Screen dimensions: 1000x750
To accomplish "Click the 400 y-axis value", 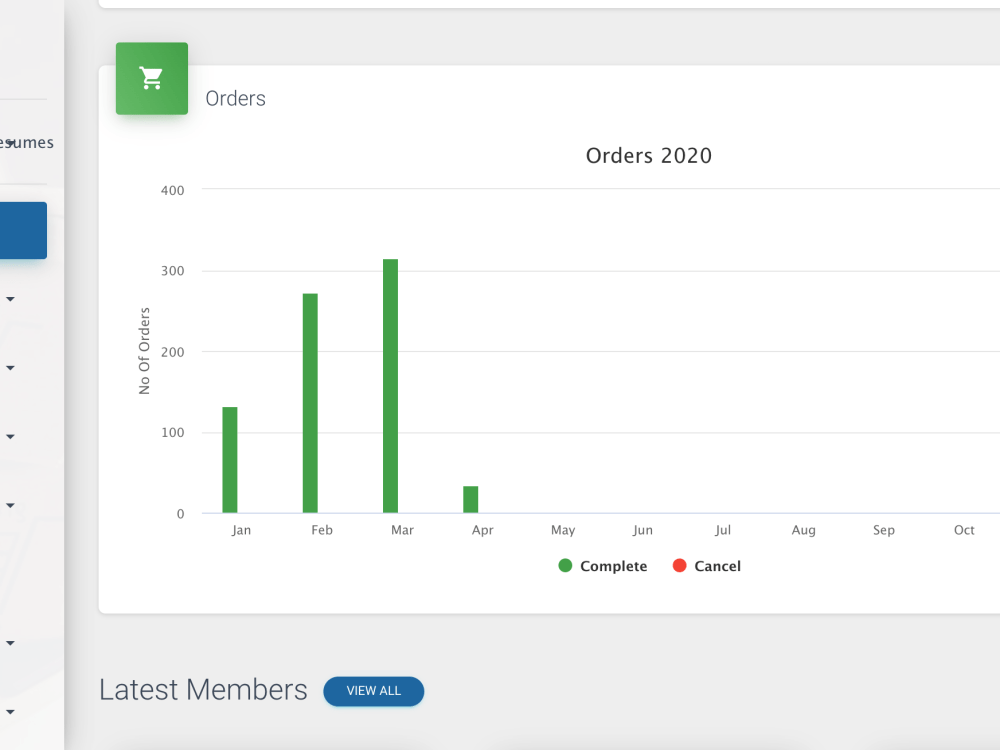I will click(x=172, y=190).
